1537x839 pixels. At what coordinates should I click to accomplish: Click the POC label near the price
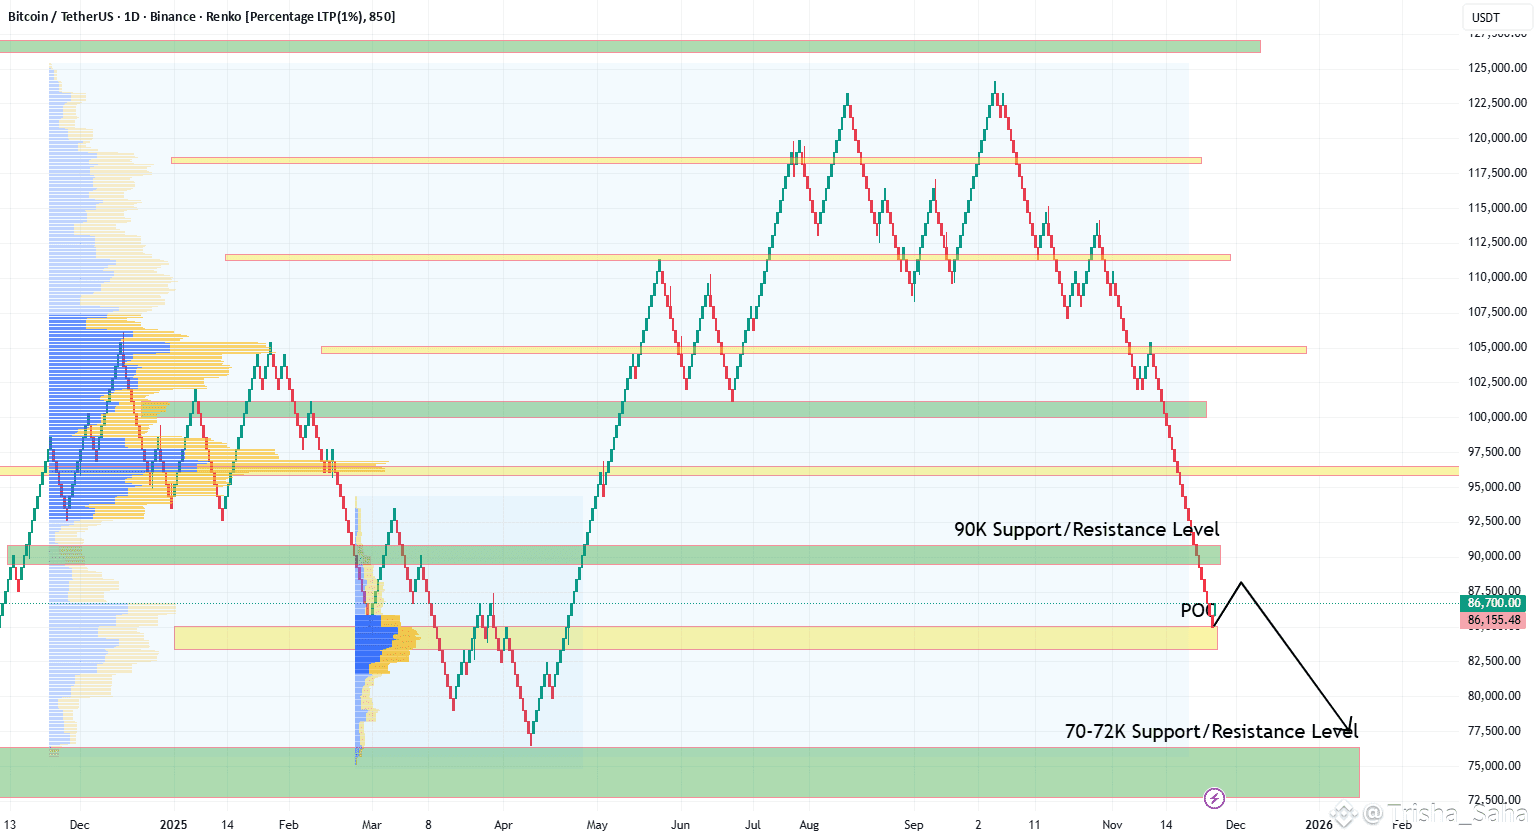(x=1197, y=610)
